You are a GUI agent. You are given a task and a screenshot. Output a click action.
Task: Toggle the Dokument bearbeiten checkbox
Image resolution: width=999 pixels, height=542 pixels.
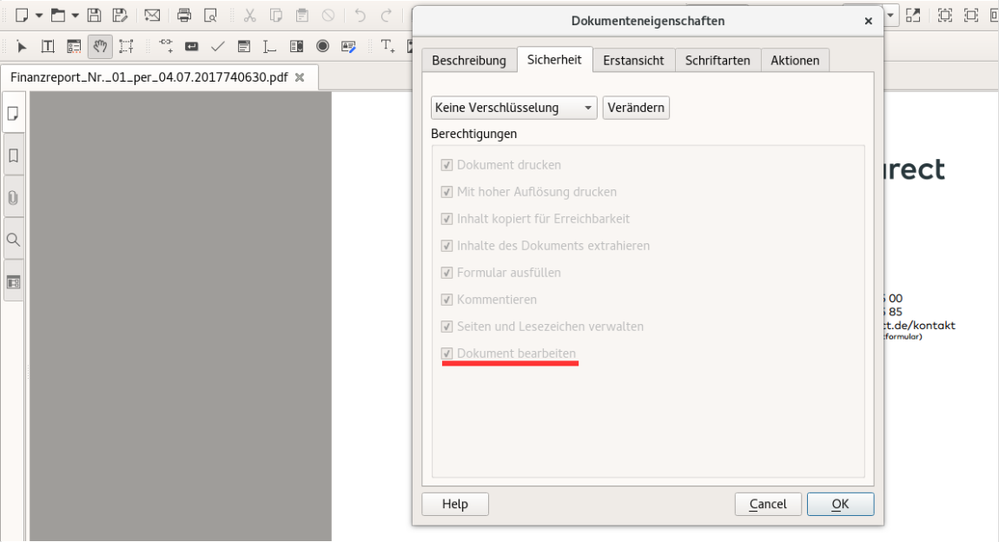[x=447, y=354]
